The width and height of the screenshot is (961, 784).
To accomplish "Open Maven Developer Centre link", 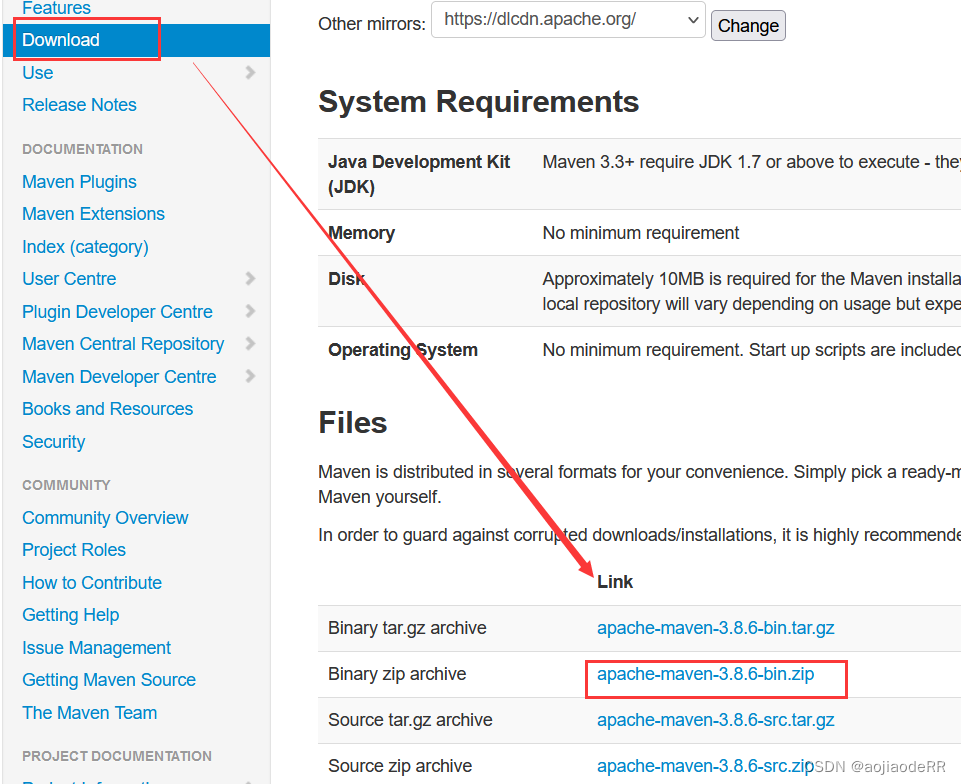I will click(119, 376).
